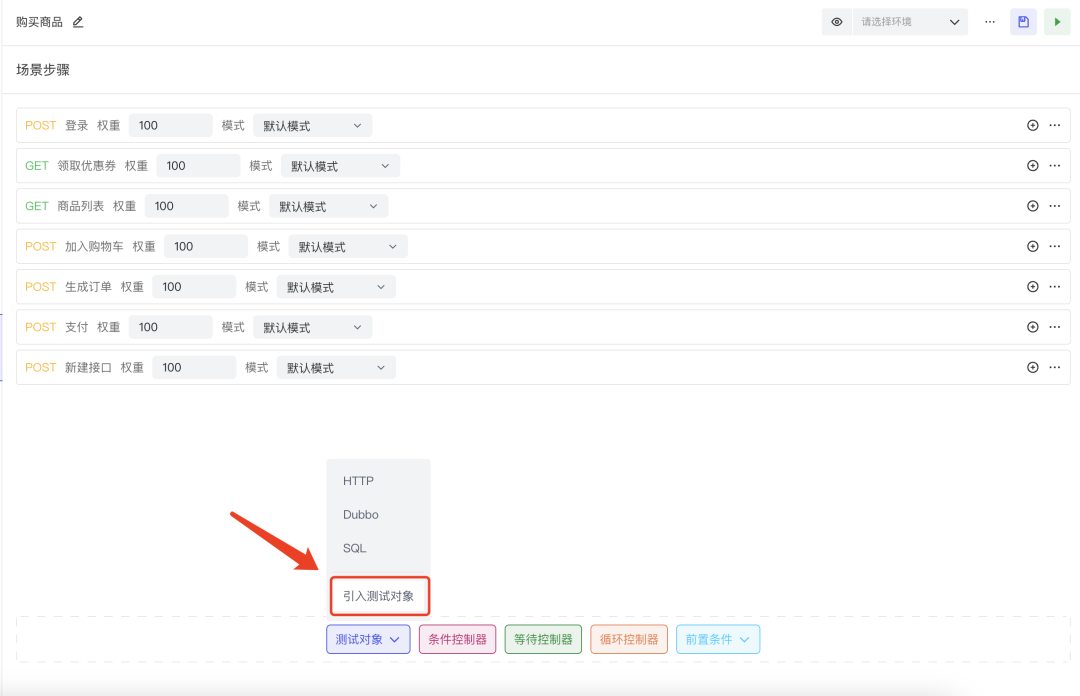Add a 条件控制器 condition controller

457,639
